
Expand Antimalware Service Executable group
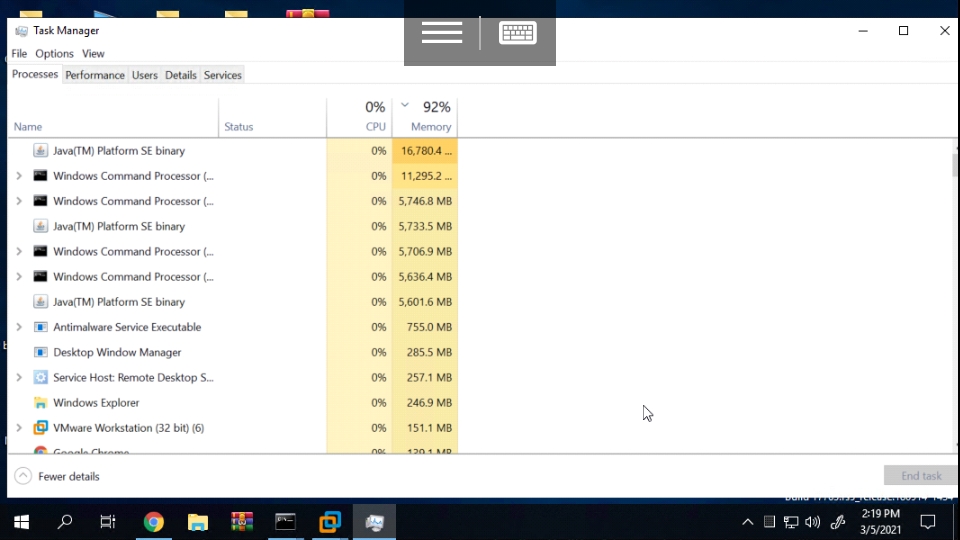click(19, 327)
